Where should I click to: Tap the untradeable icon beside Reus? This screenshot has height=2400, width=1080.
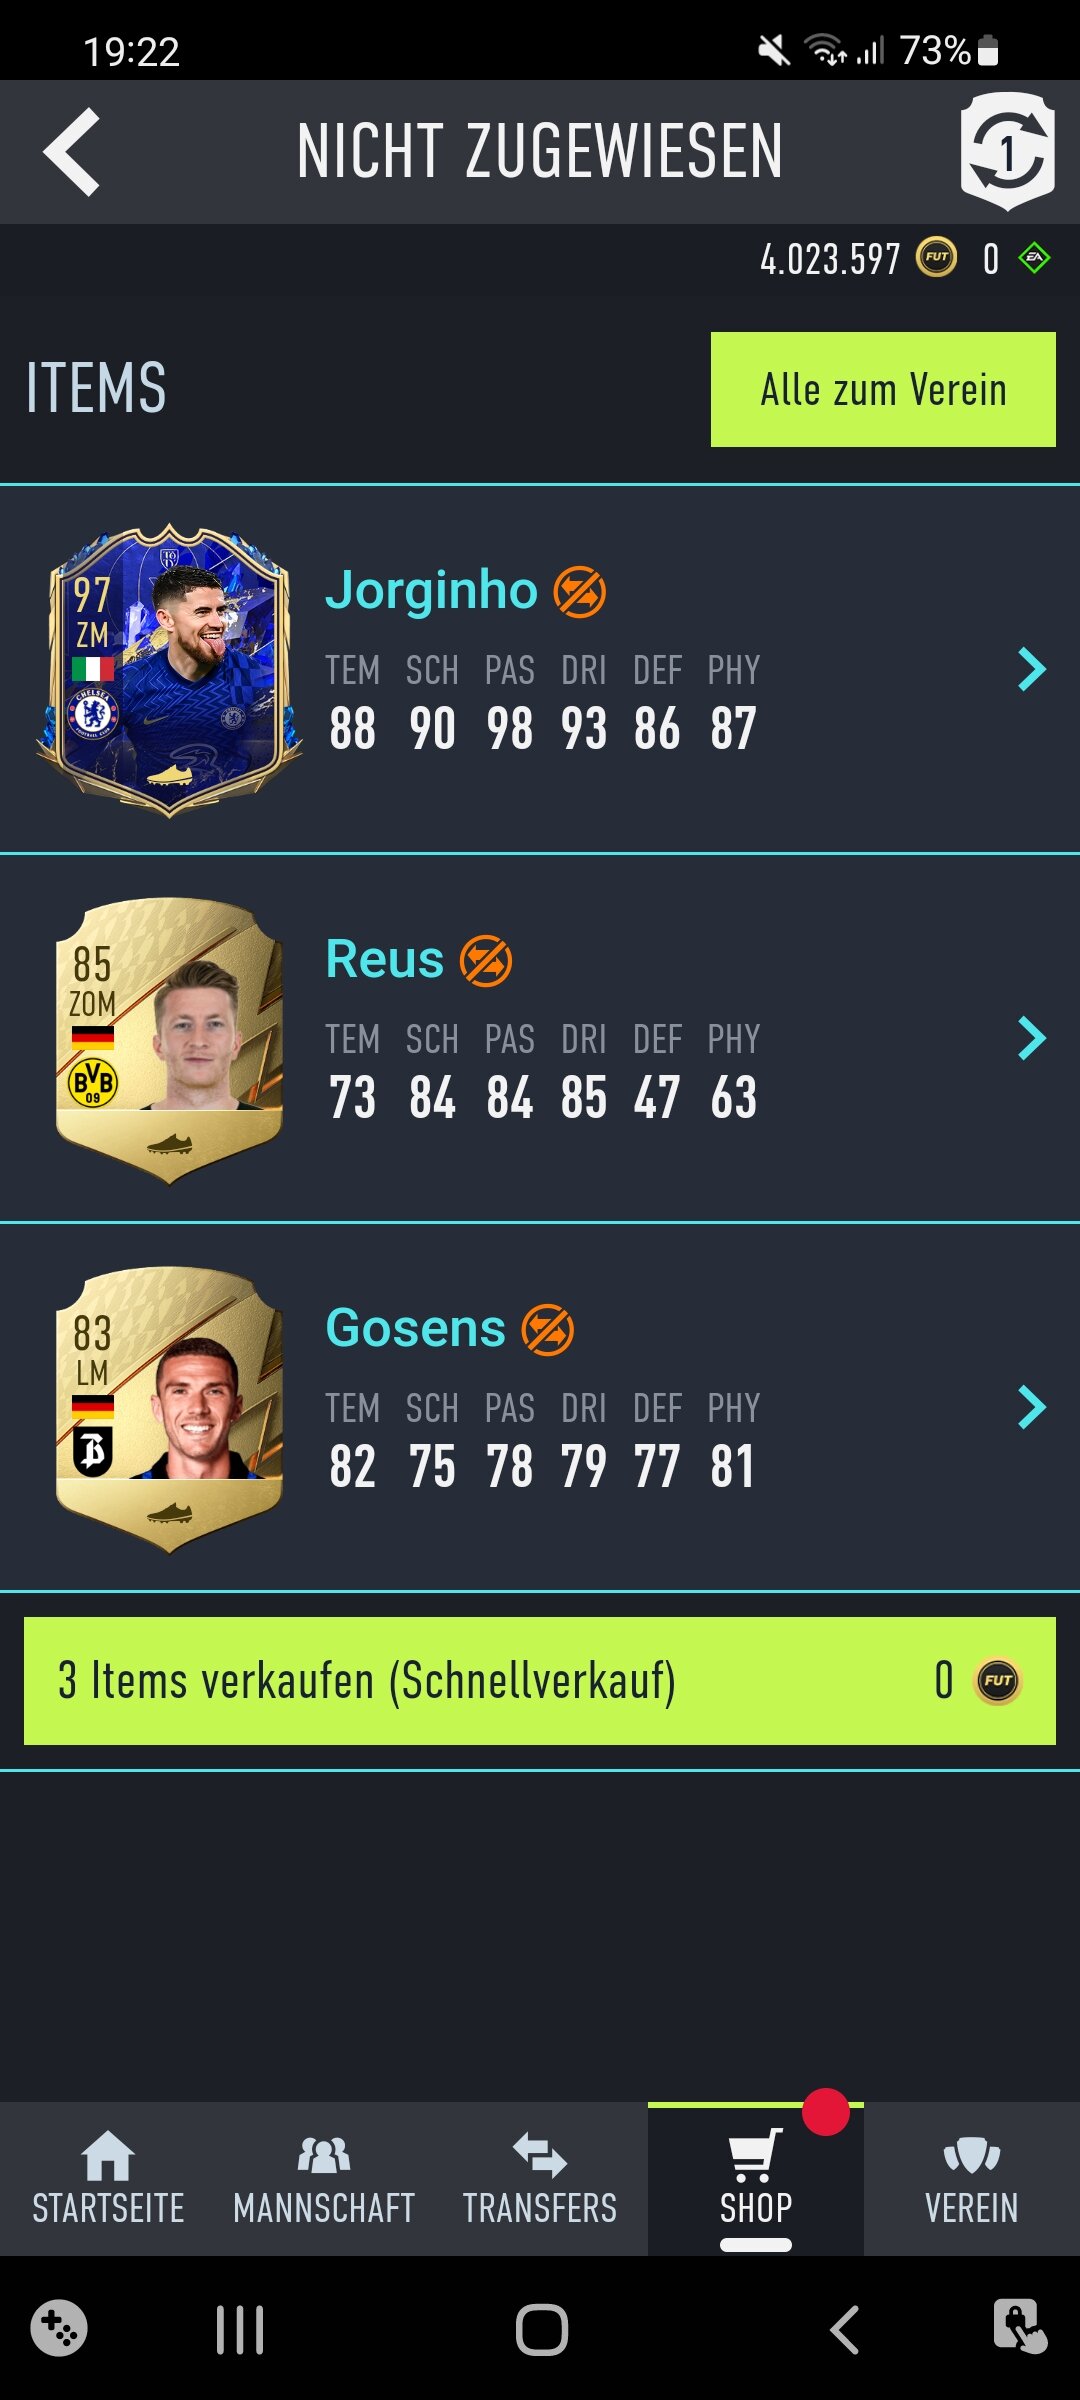pos(486,961)
